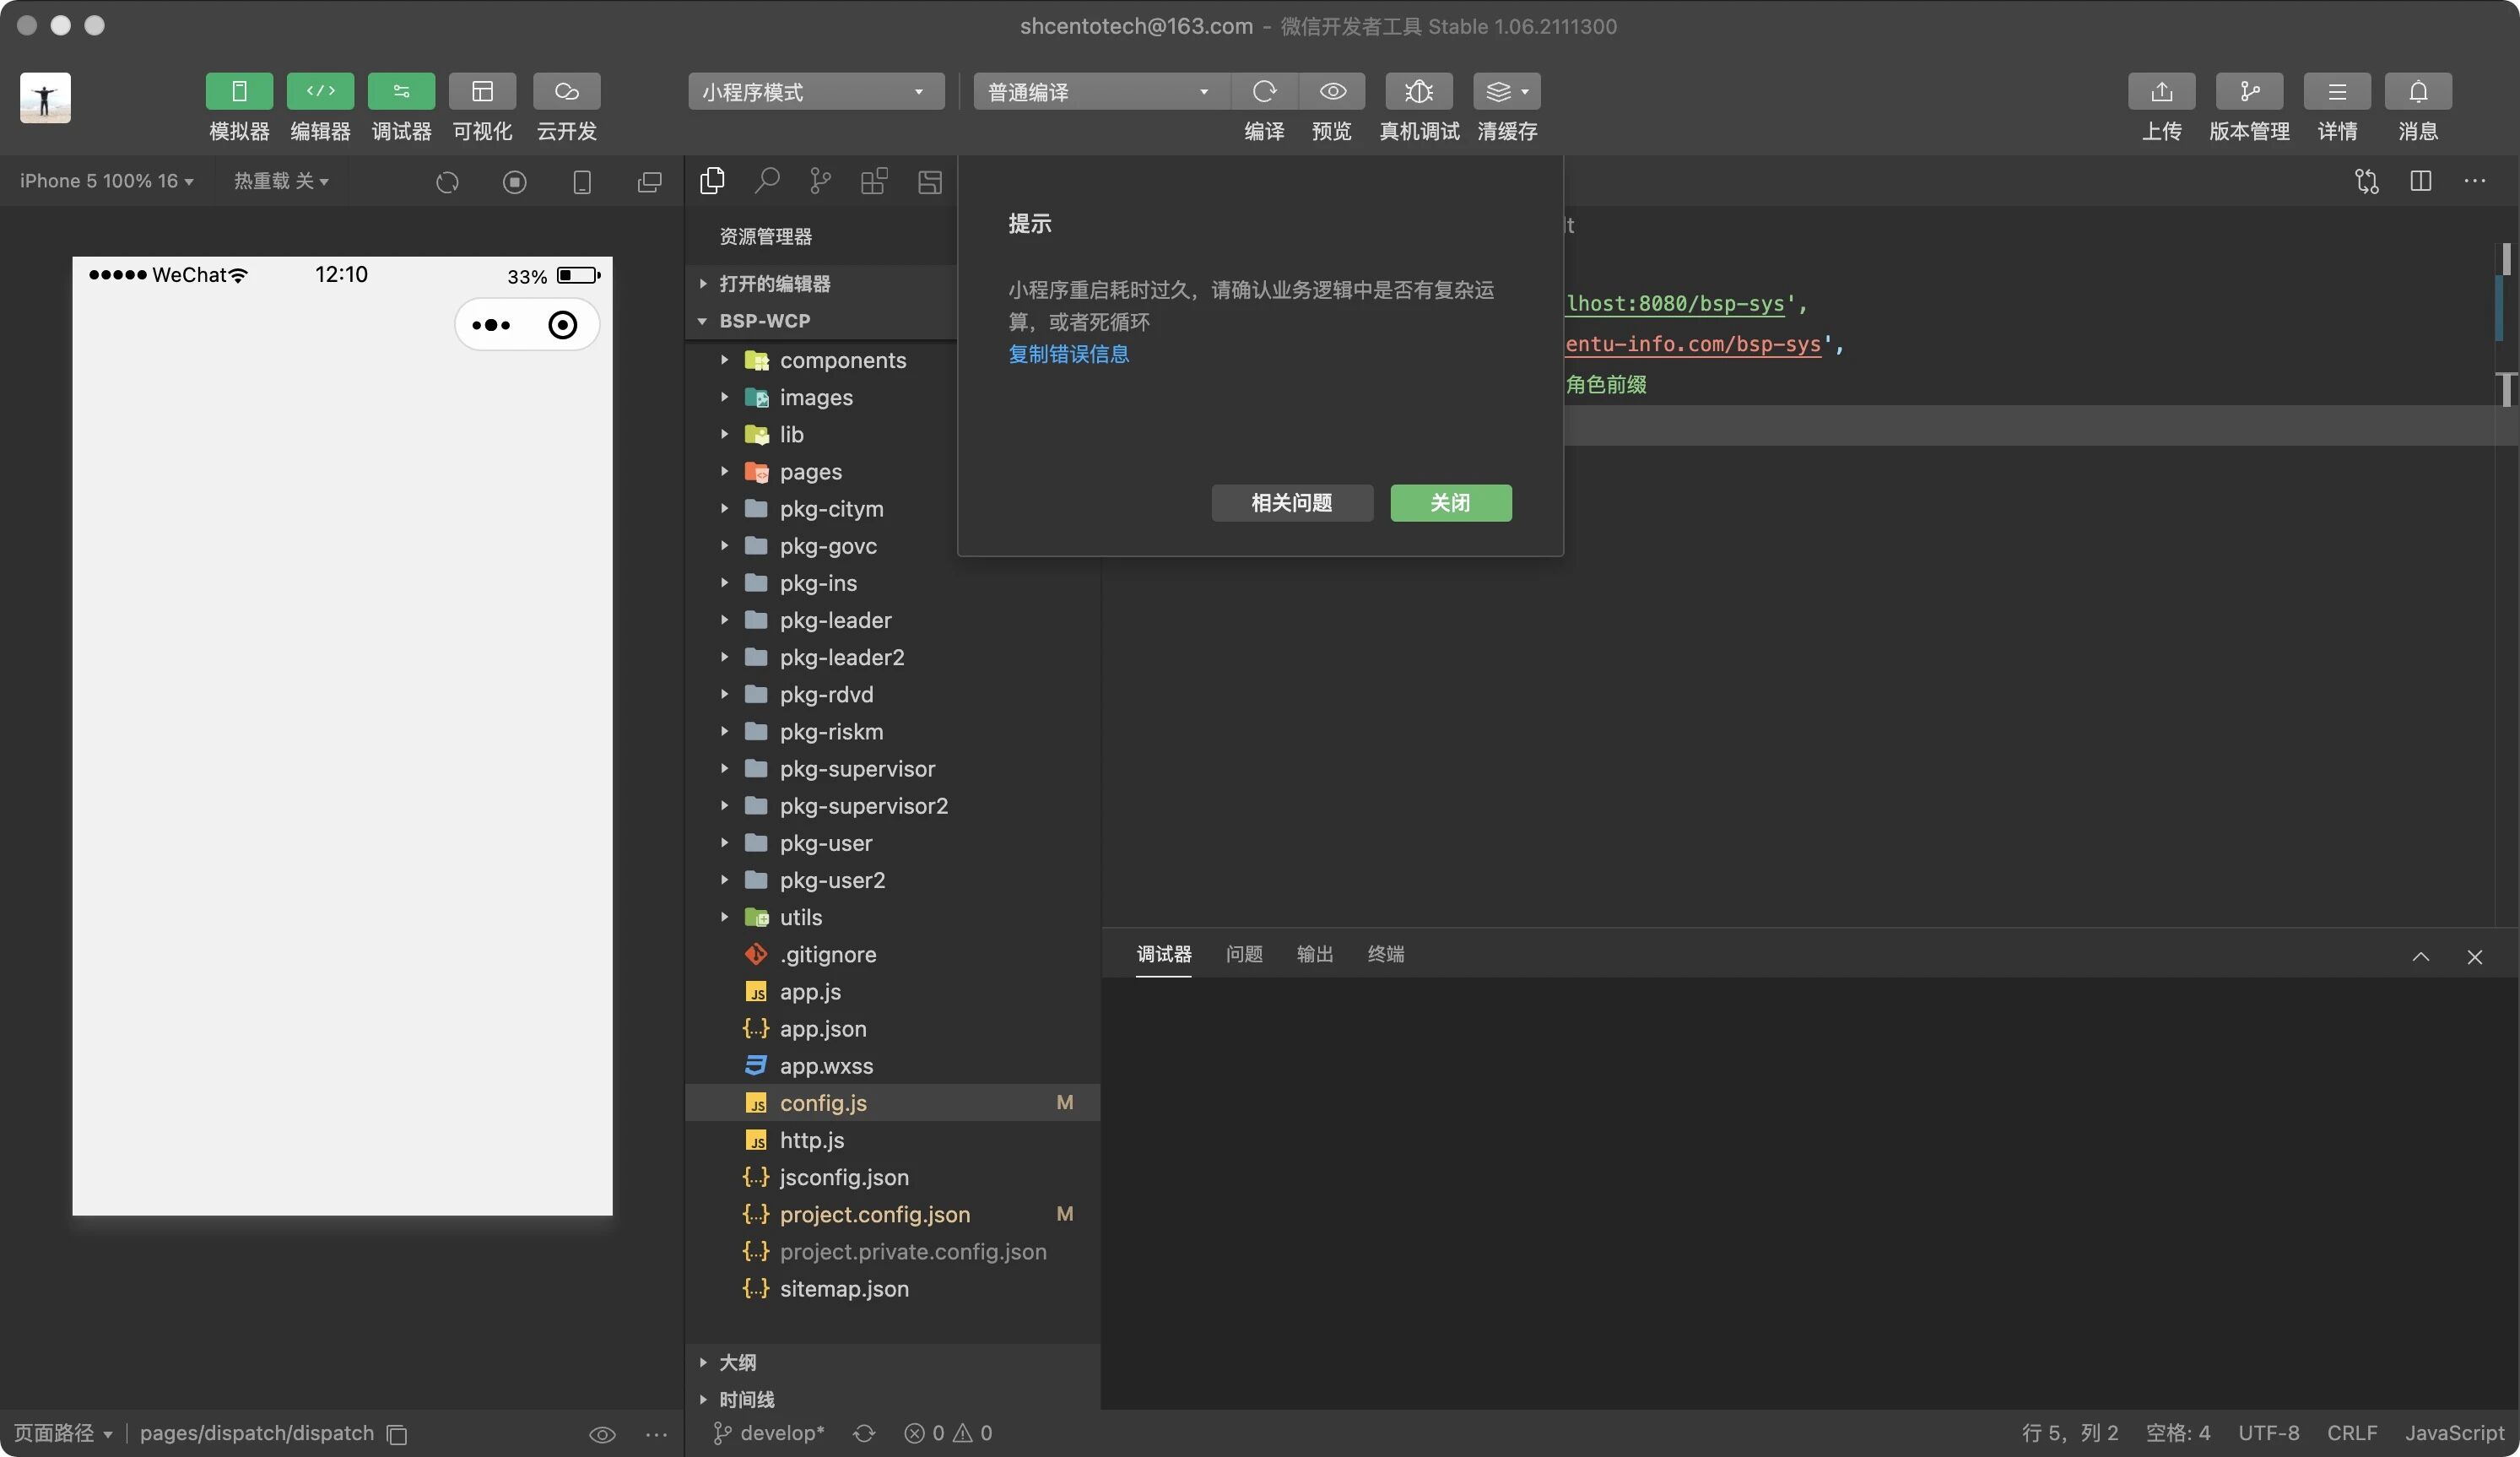Screen dimensions: 2520x1457
Task: Expand the pkg-leader folder
Action: click(x=835, y=620)
